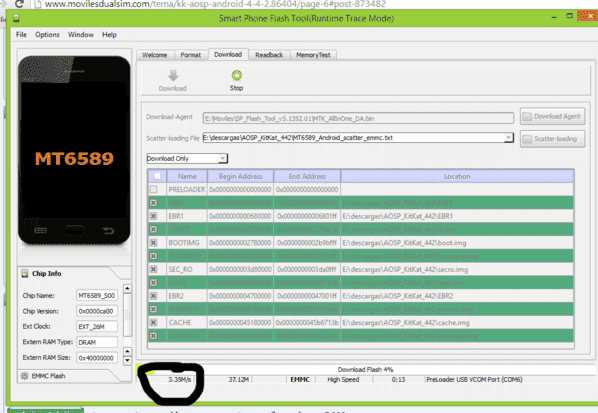Click the Scatter-loading button
This screenshot has width=598, height=413.
coord(553,139)
